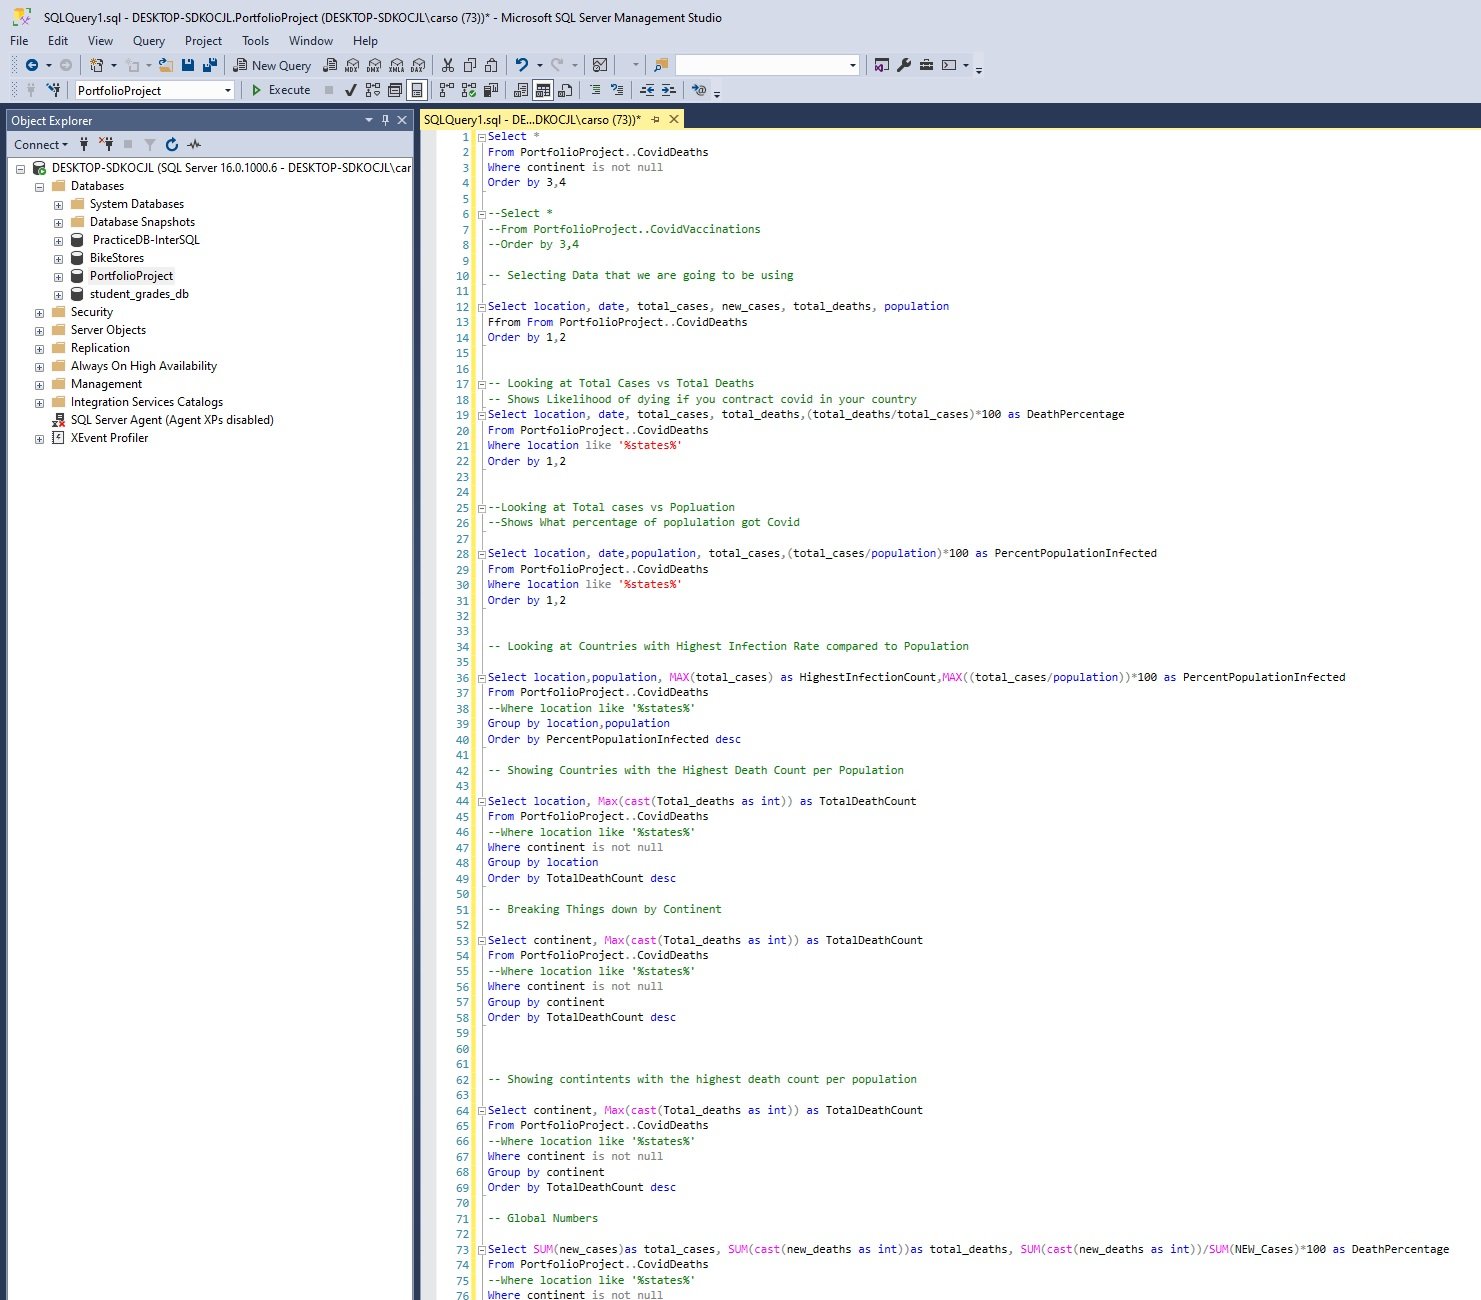Select the student_grades_db database
This screenshot has height=1300, width=1481.
139,294
